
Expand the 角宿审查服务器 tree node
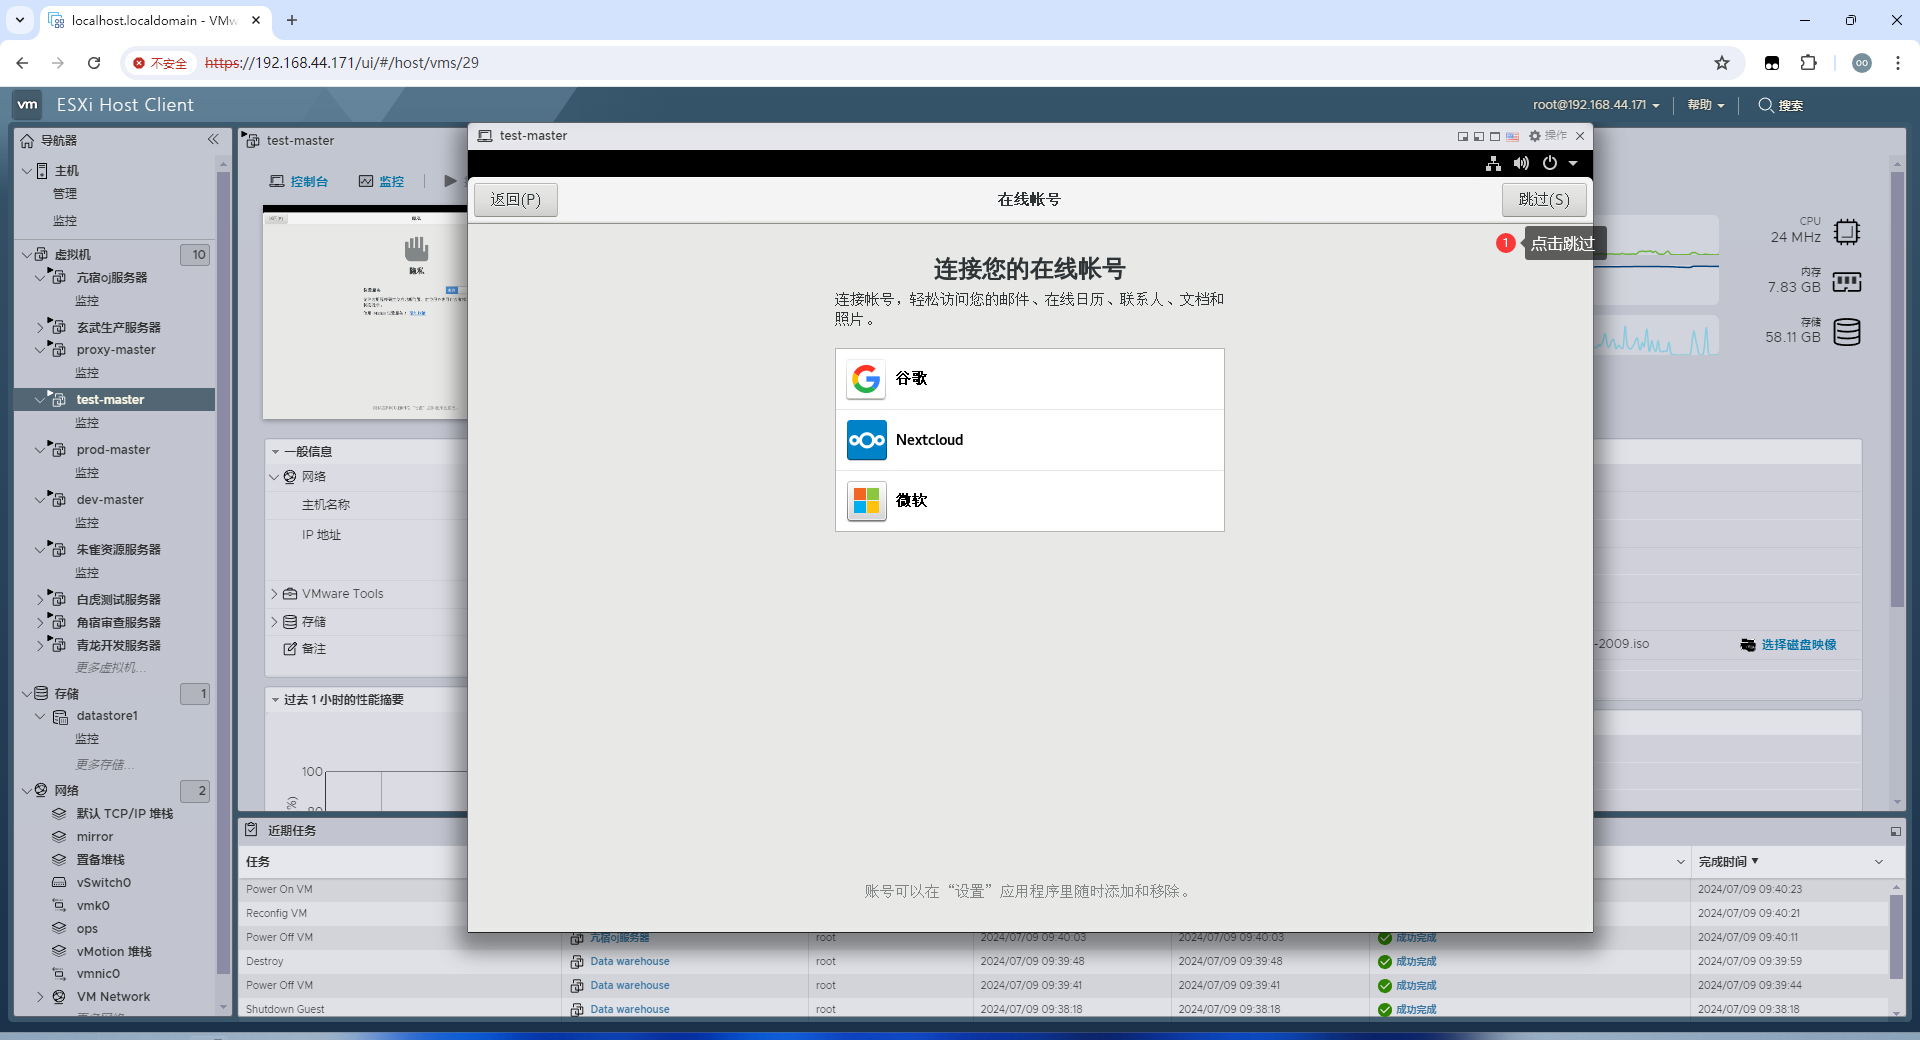click(x=40, y=622)
